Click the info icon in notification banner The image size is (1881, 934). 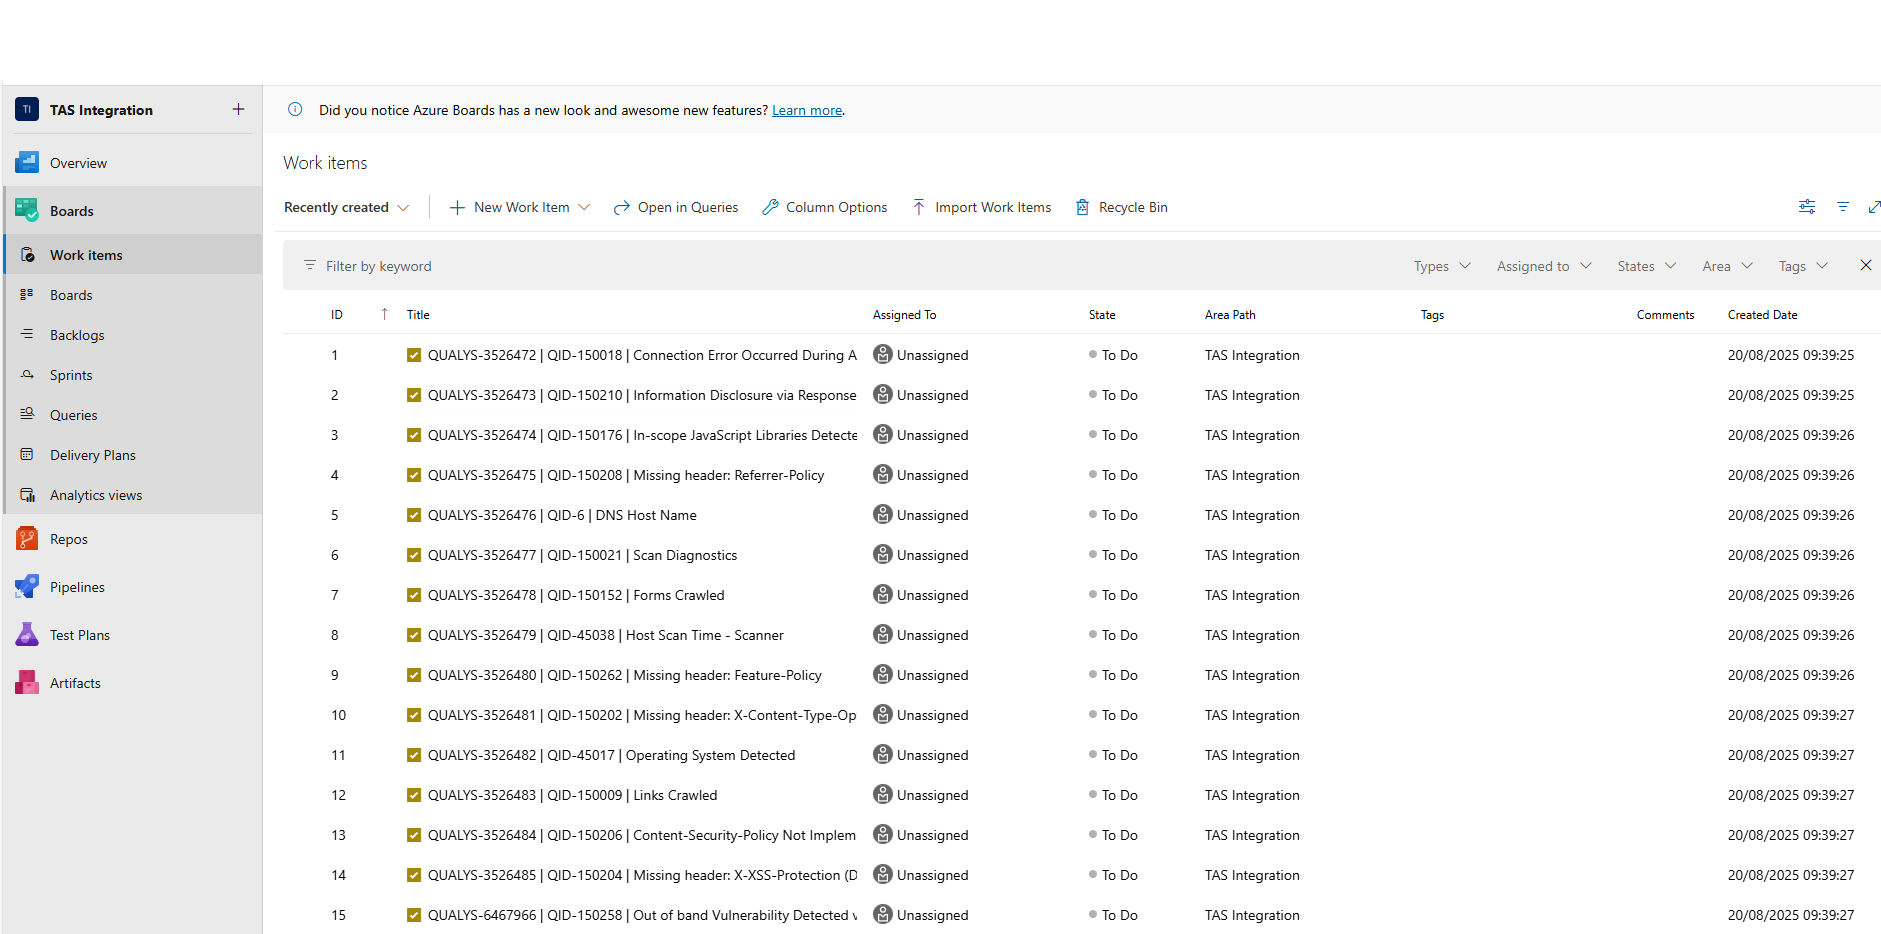295,109
